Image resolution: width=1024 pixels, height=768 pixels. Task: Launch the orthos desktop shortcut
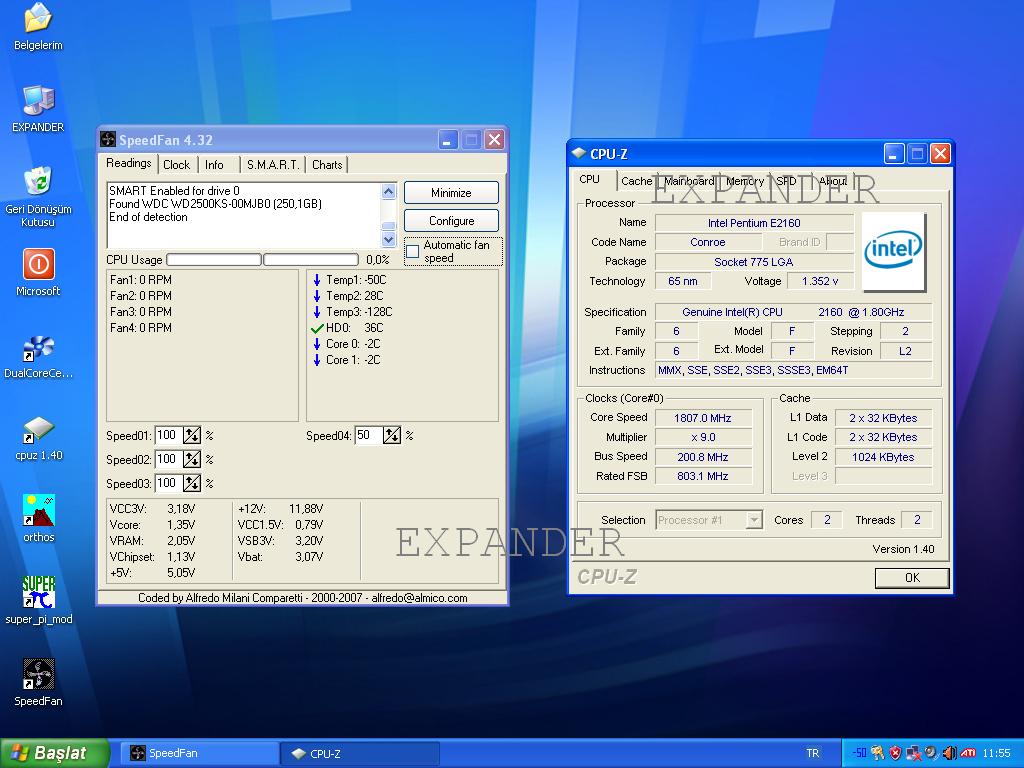(x=39, y=511)
